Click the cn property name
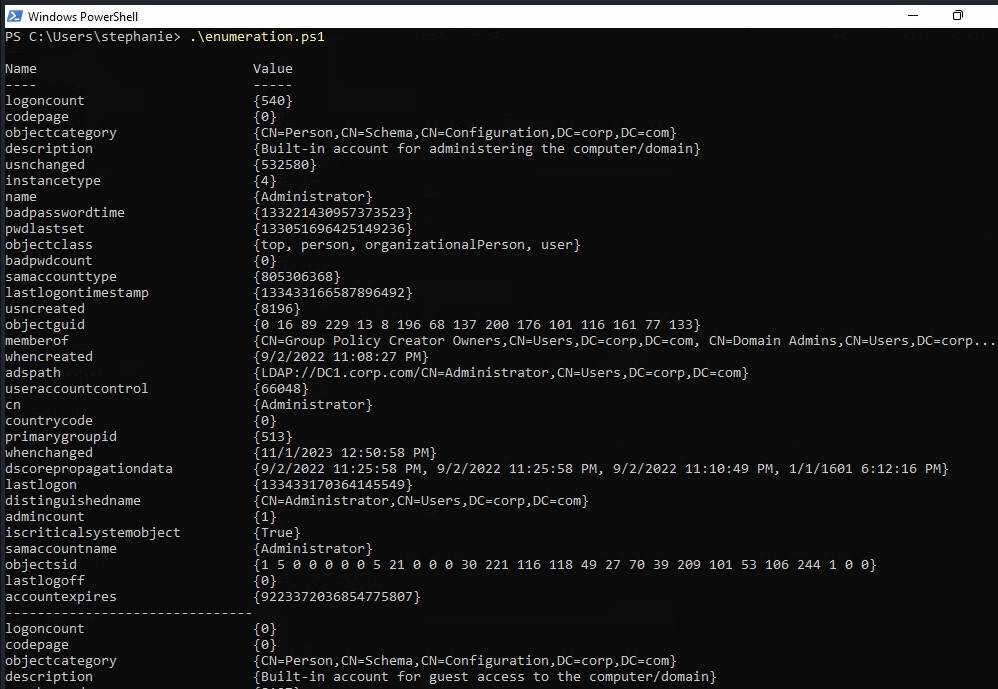The height and width of the screenshot is (689, 998). (x=13, y=405)
